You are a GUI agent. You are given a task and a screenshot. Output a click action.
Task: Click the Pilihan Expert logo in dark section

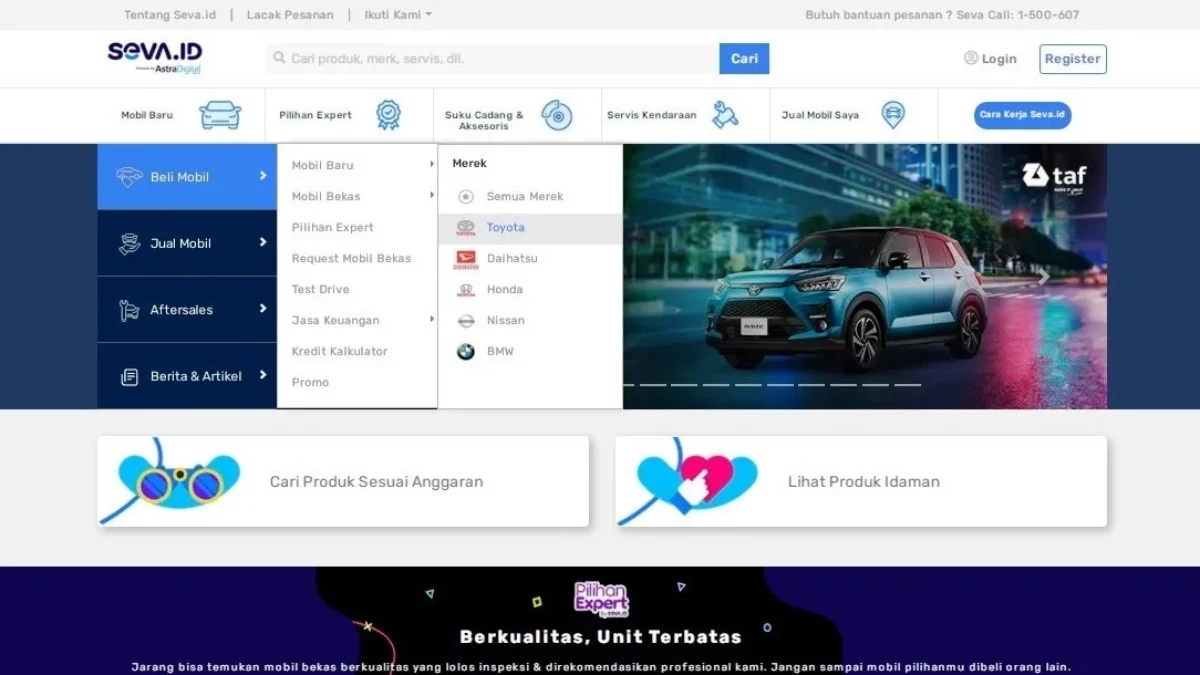pyautogui.click(x=601, y=600)
